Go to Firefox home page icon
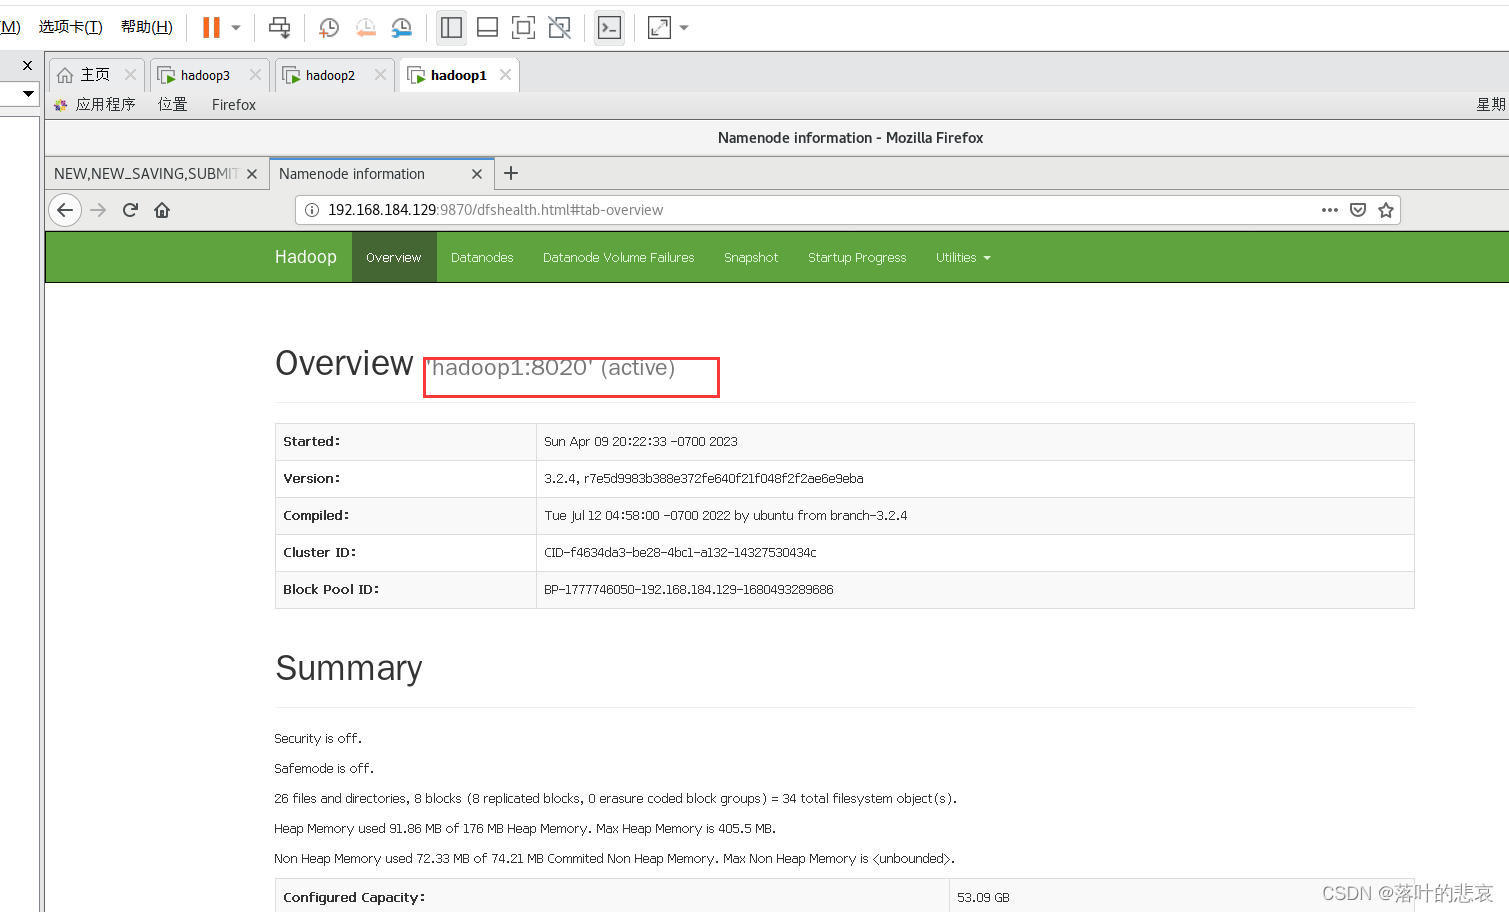 (x=162, y=210)
